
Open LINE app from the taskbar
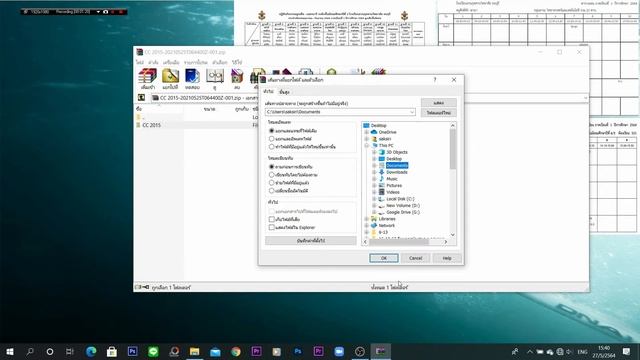tap(153, 351)
